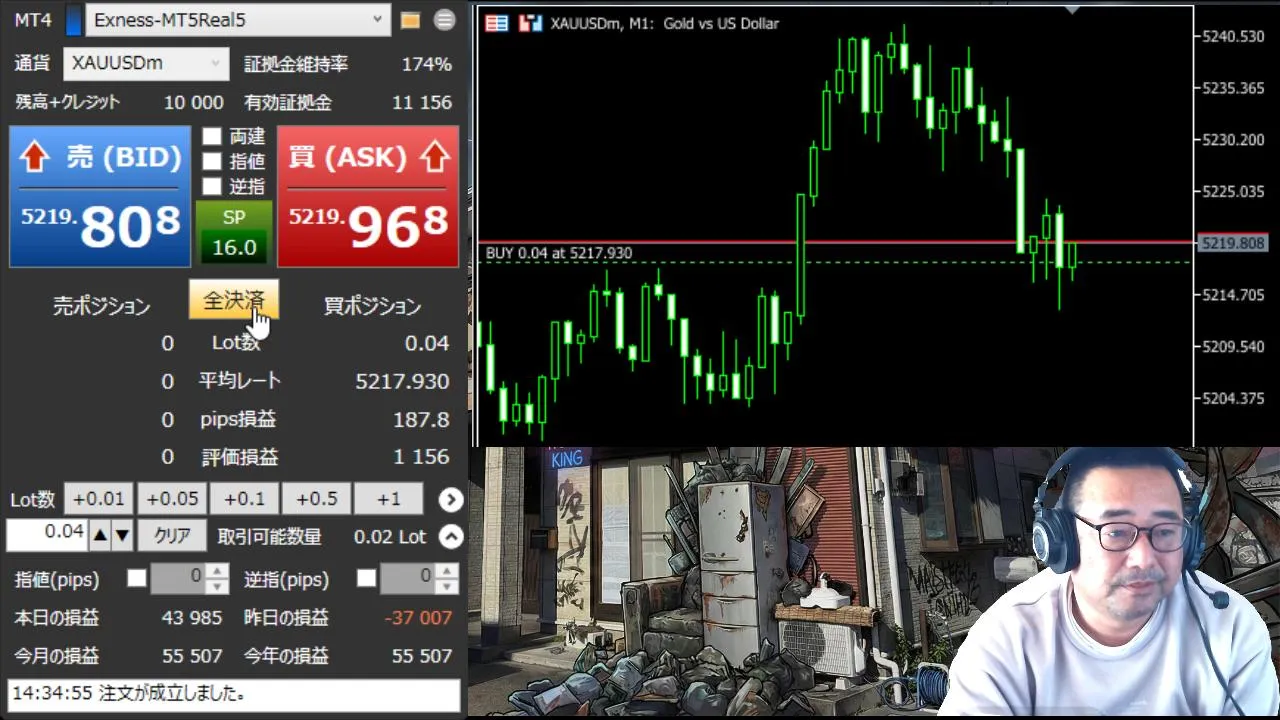Click the 残高+クレジット 10 000 value

194,103
